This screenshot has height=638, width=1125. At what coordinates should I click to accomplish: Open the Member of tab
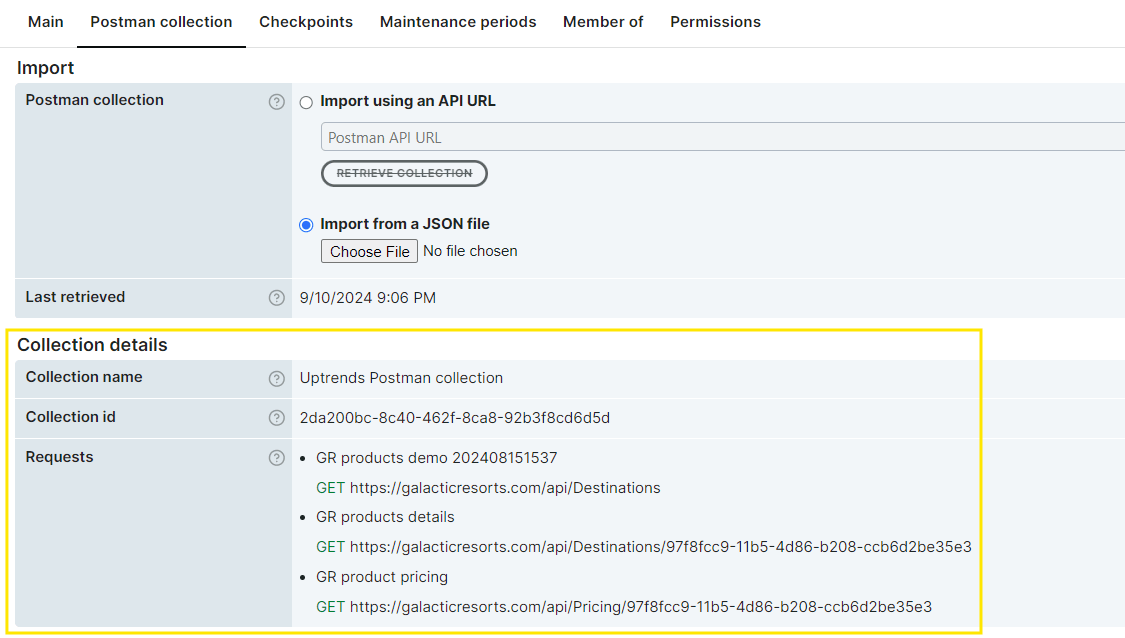[x=603, y=22]
